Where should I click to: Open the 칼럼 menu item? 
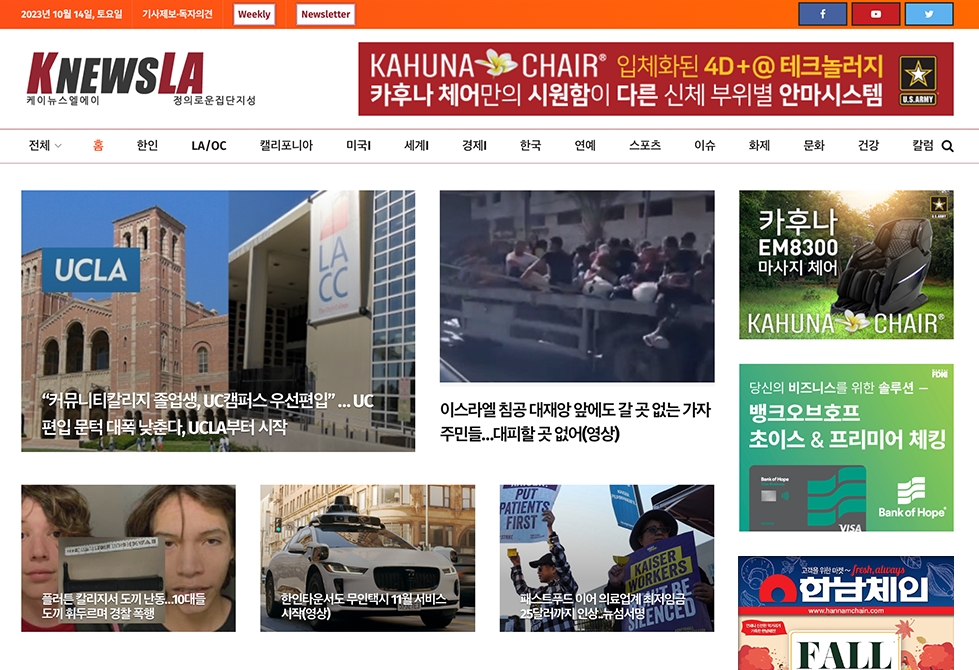click(923, 145)
